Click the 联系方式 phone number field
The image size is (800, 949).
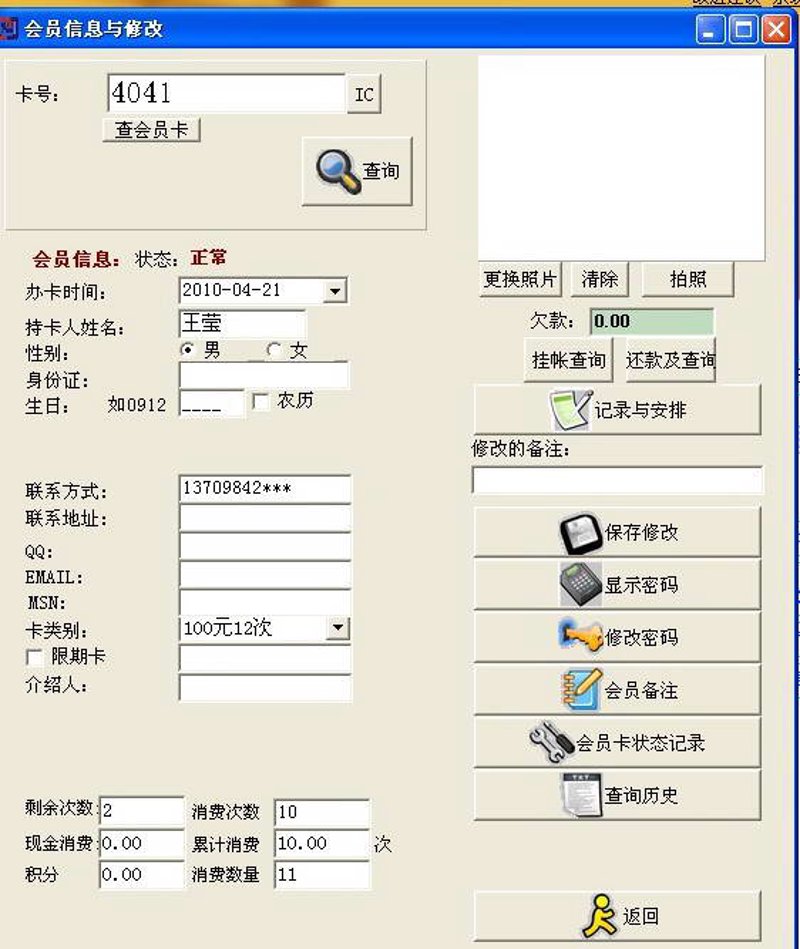265,489
